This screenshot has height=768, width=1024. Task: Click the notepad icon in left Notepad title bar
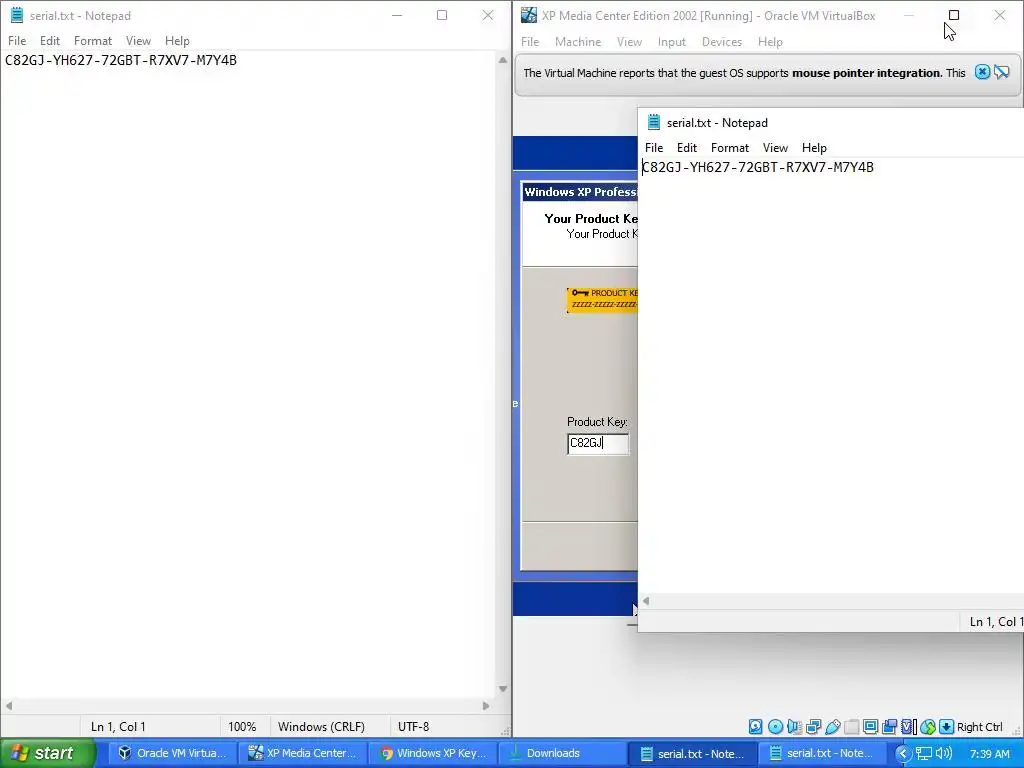17,15
